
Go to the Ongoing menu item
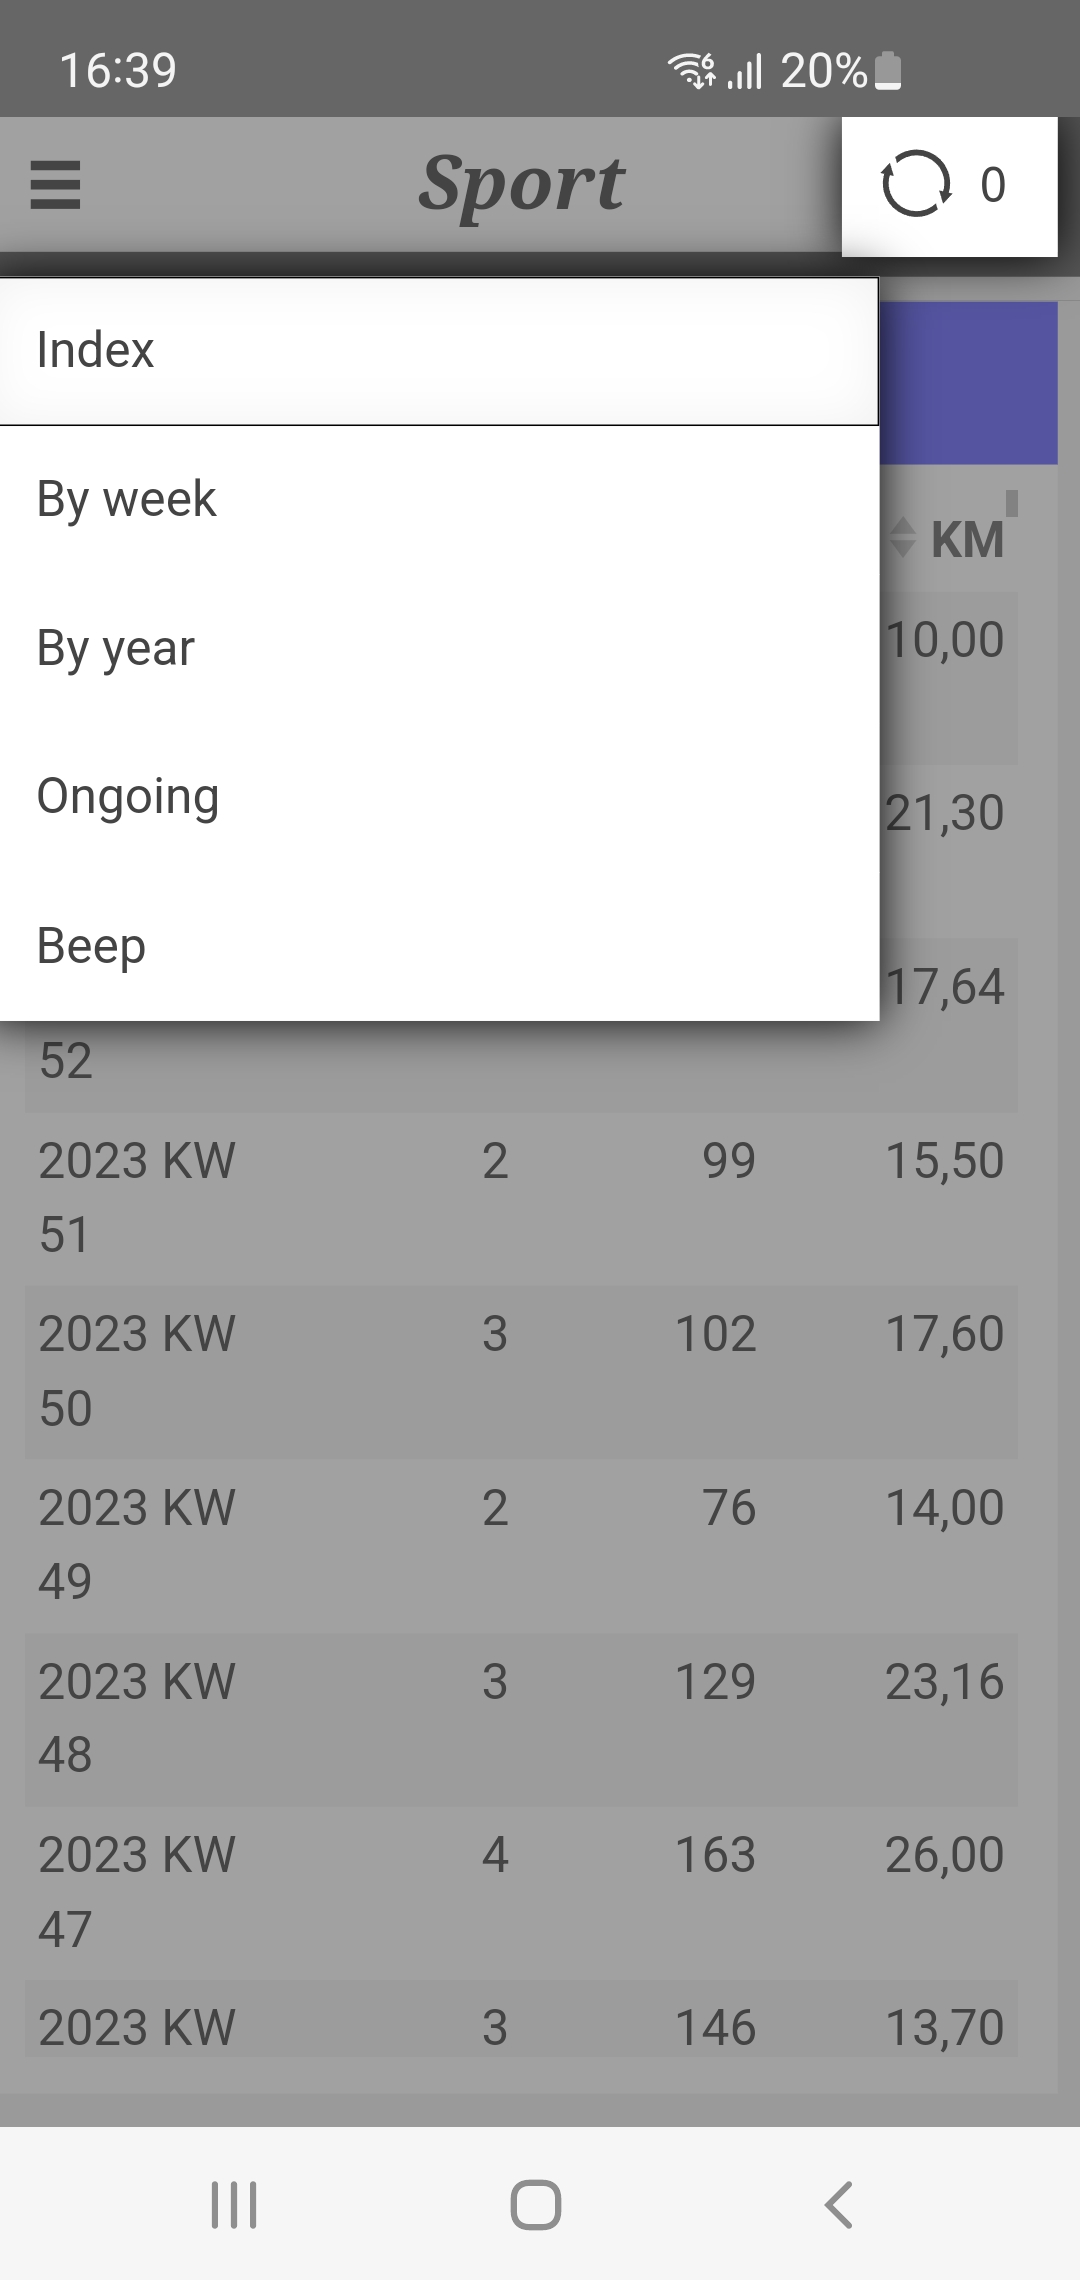(438, 797)
